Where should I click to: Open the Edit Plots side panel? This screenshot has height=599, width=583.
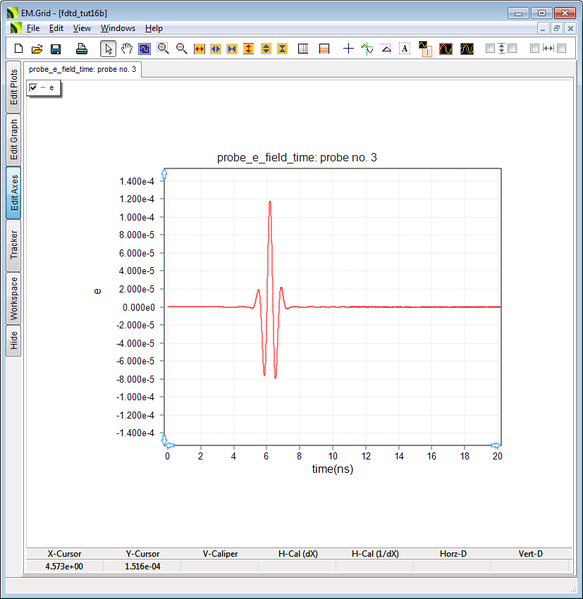(x=14, y=87)
